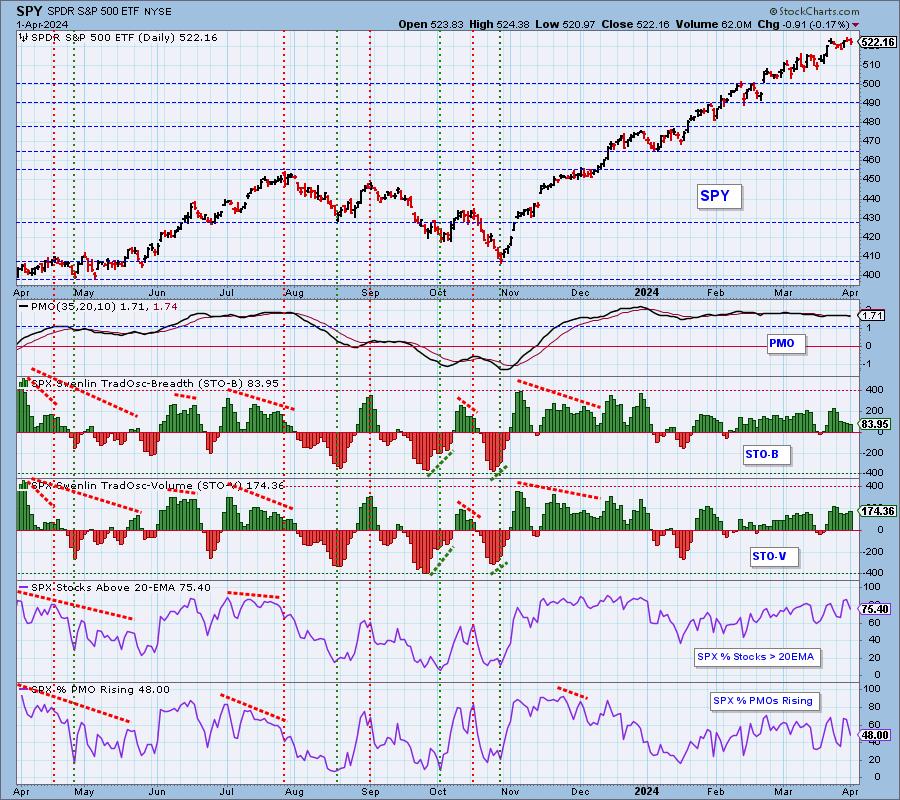Viewport: 900px width, 800px height.
Task: Click the Nov label under the price panel
Action: click(x=510, y=293)
